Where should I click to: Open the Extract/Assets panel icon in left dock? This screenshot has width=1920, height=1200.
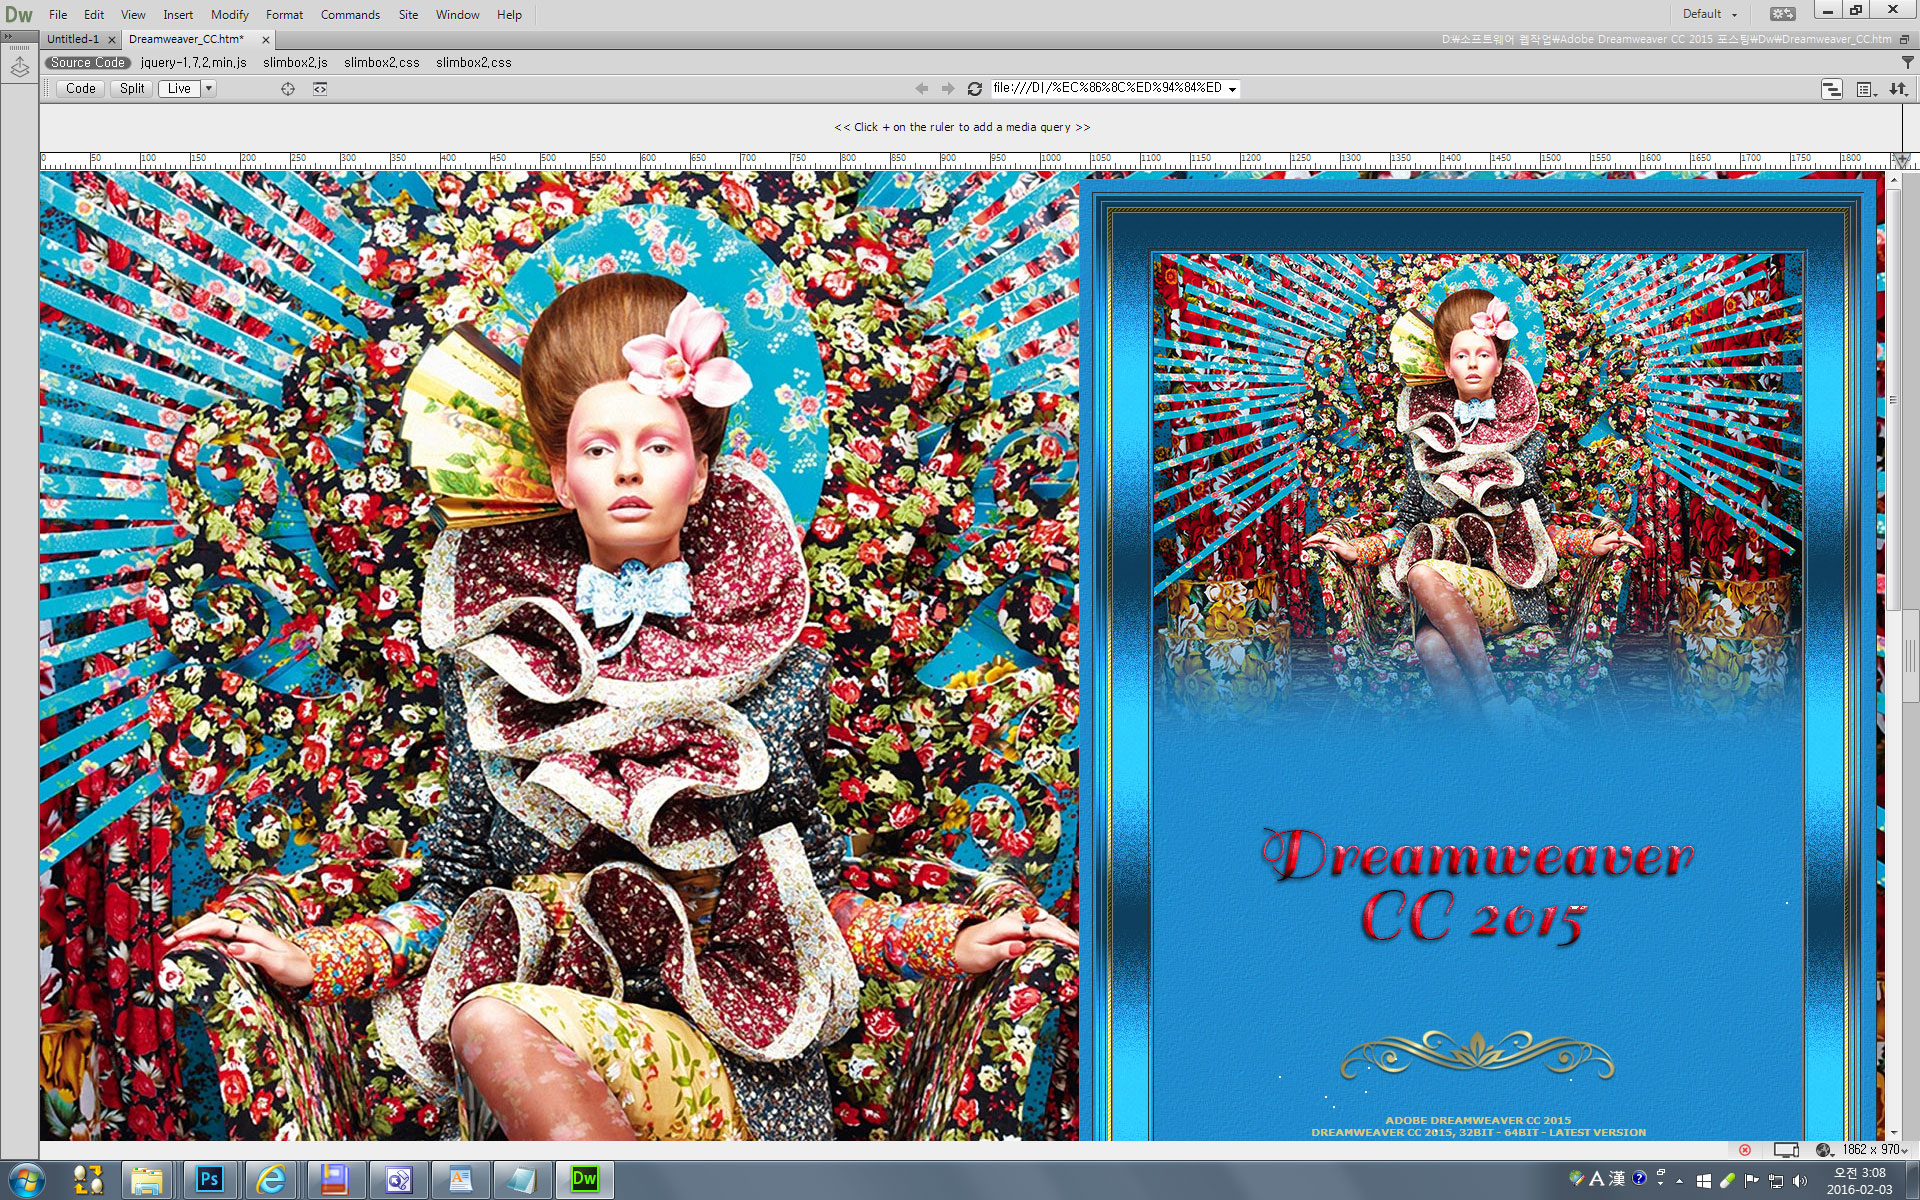click(x=19, y=68)
